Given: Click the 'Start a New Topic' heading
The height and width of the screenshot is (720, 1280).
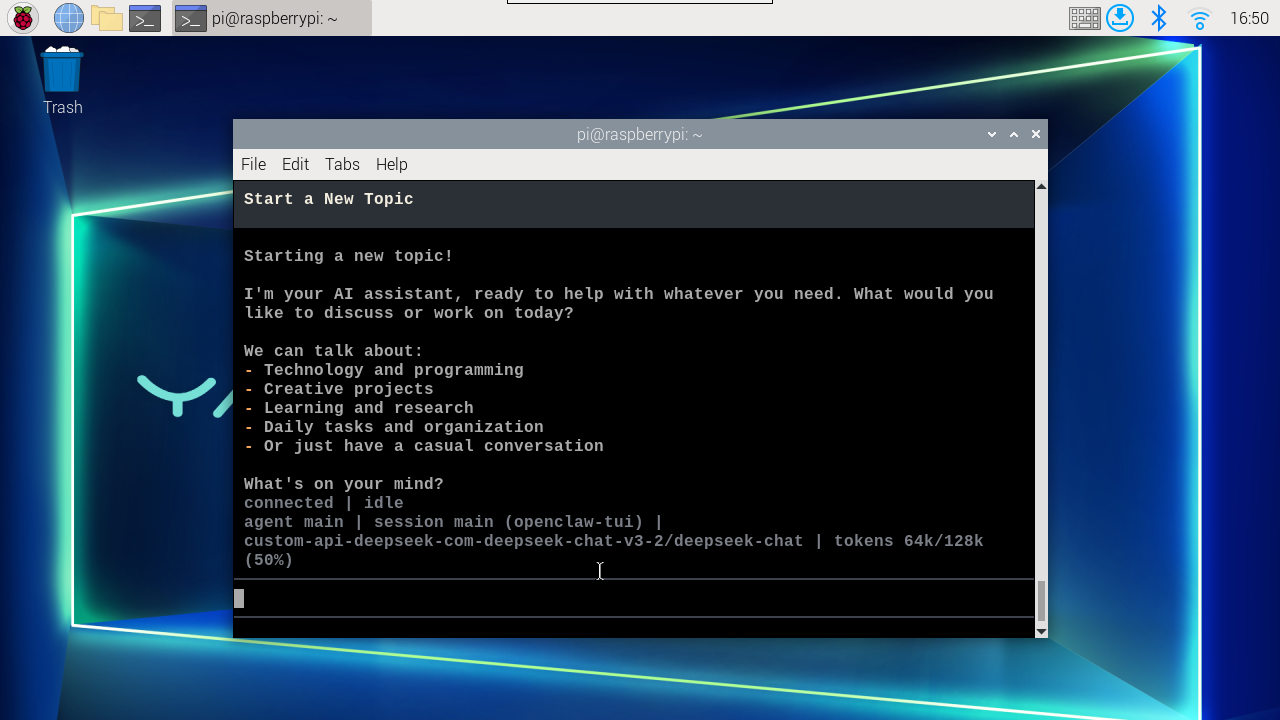Looking at the screenshot, I should click(329, 199).
